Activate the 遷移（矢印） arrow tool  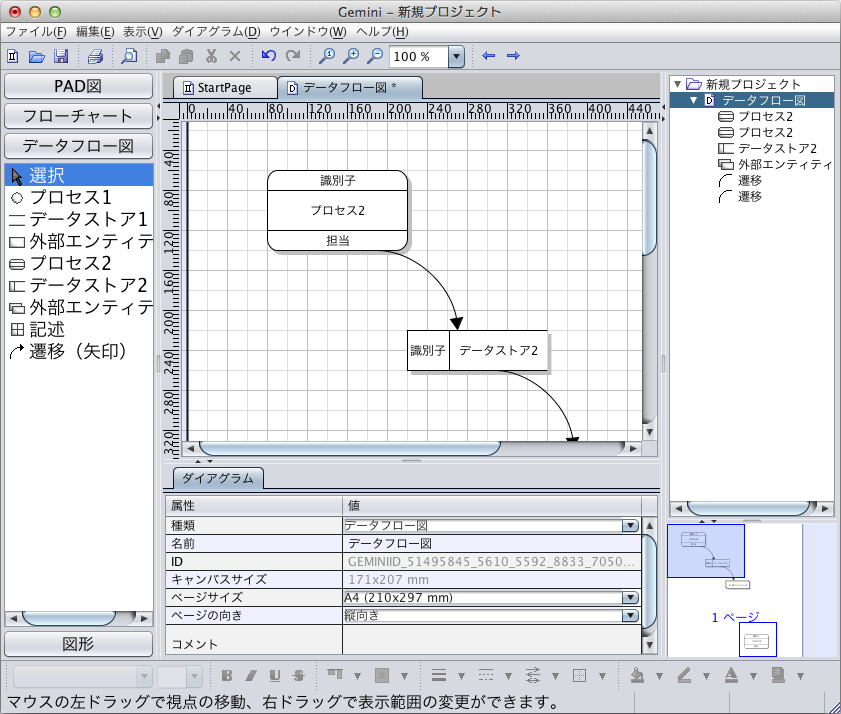78,351
